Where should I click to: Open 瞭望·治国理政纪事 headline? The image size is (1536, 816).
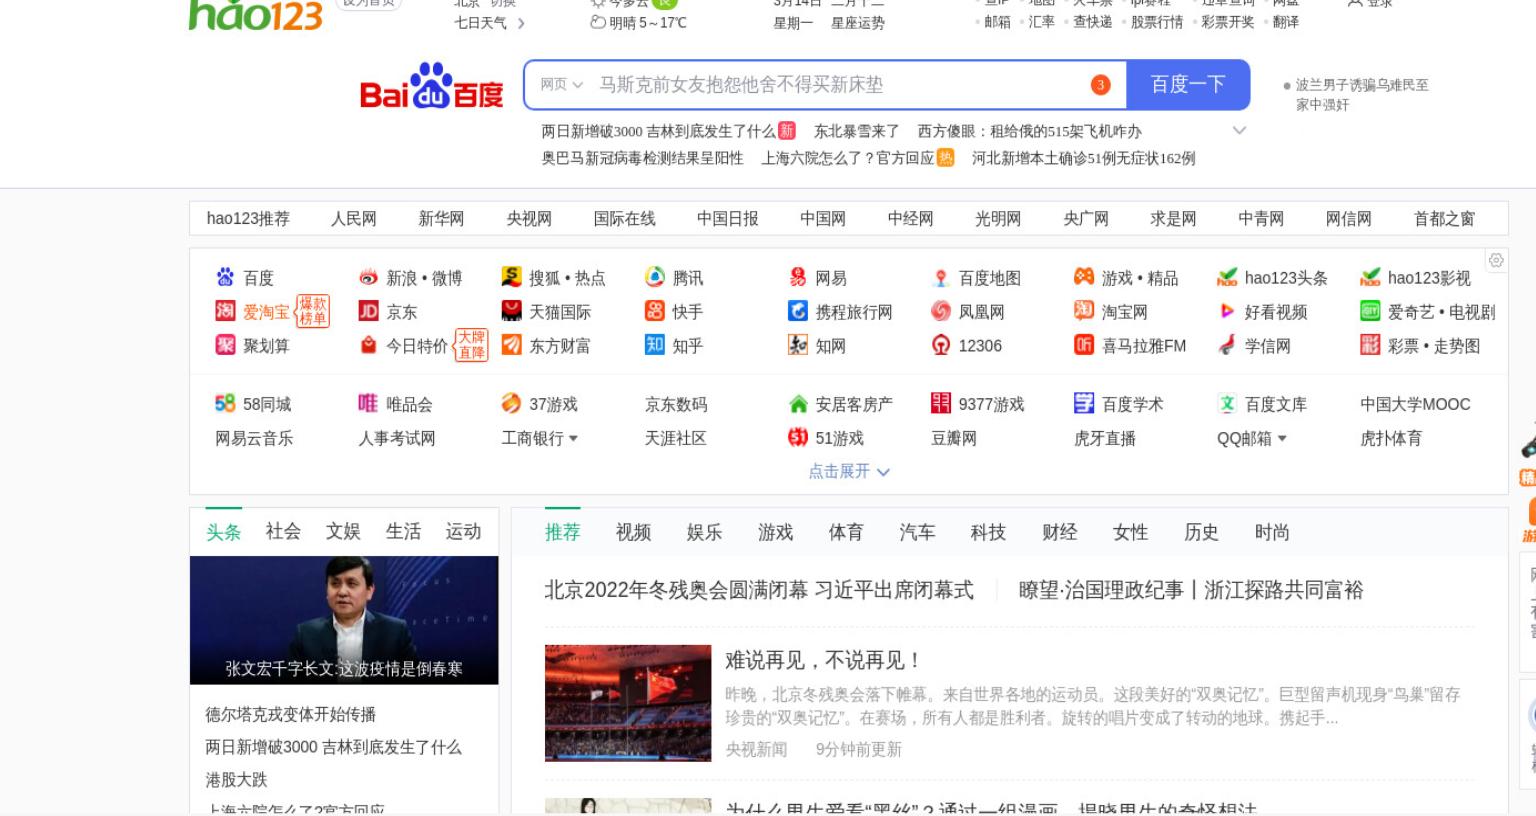tap(1190, 590)
